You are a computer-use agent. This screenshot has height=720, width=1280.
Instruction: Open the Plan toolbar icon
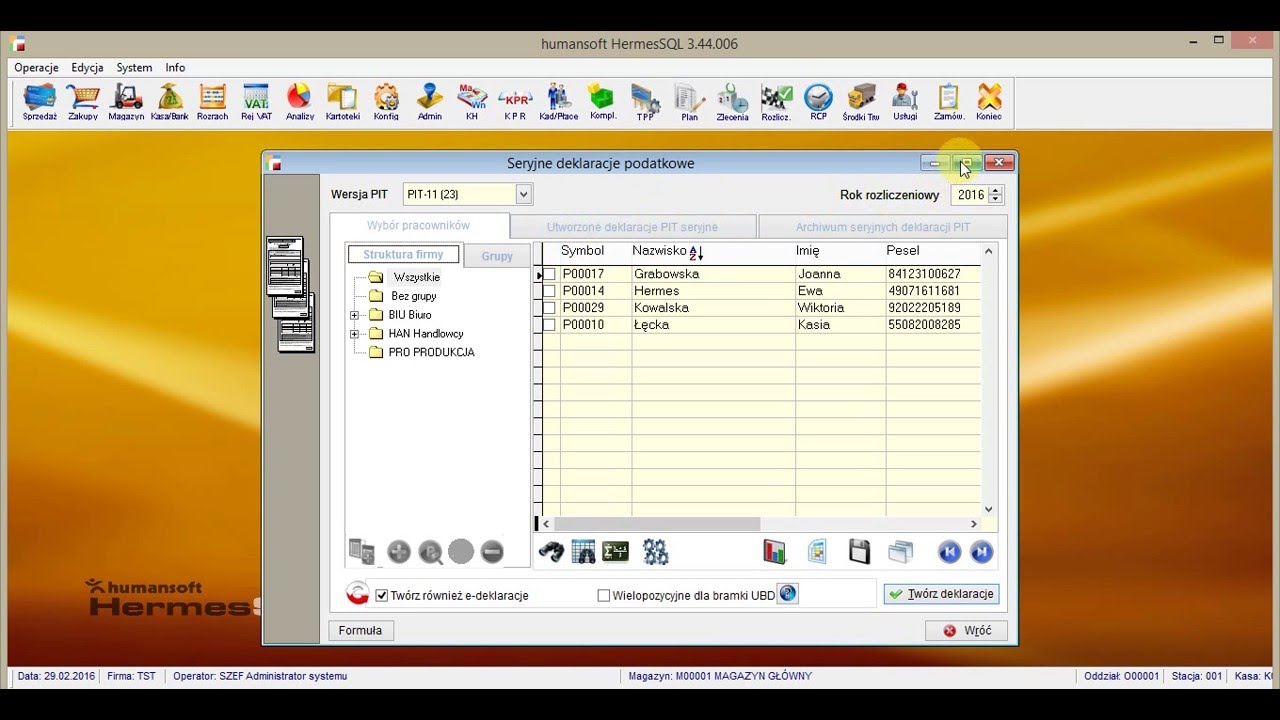[x=689, y=103]
